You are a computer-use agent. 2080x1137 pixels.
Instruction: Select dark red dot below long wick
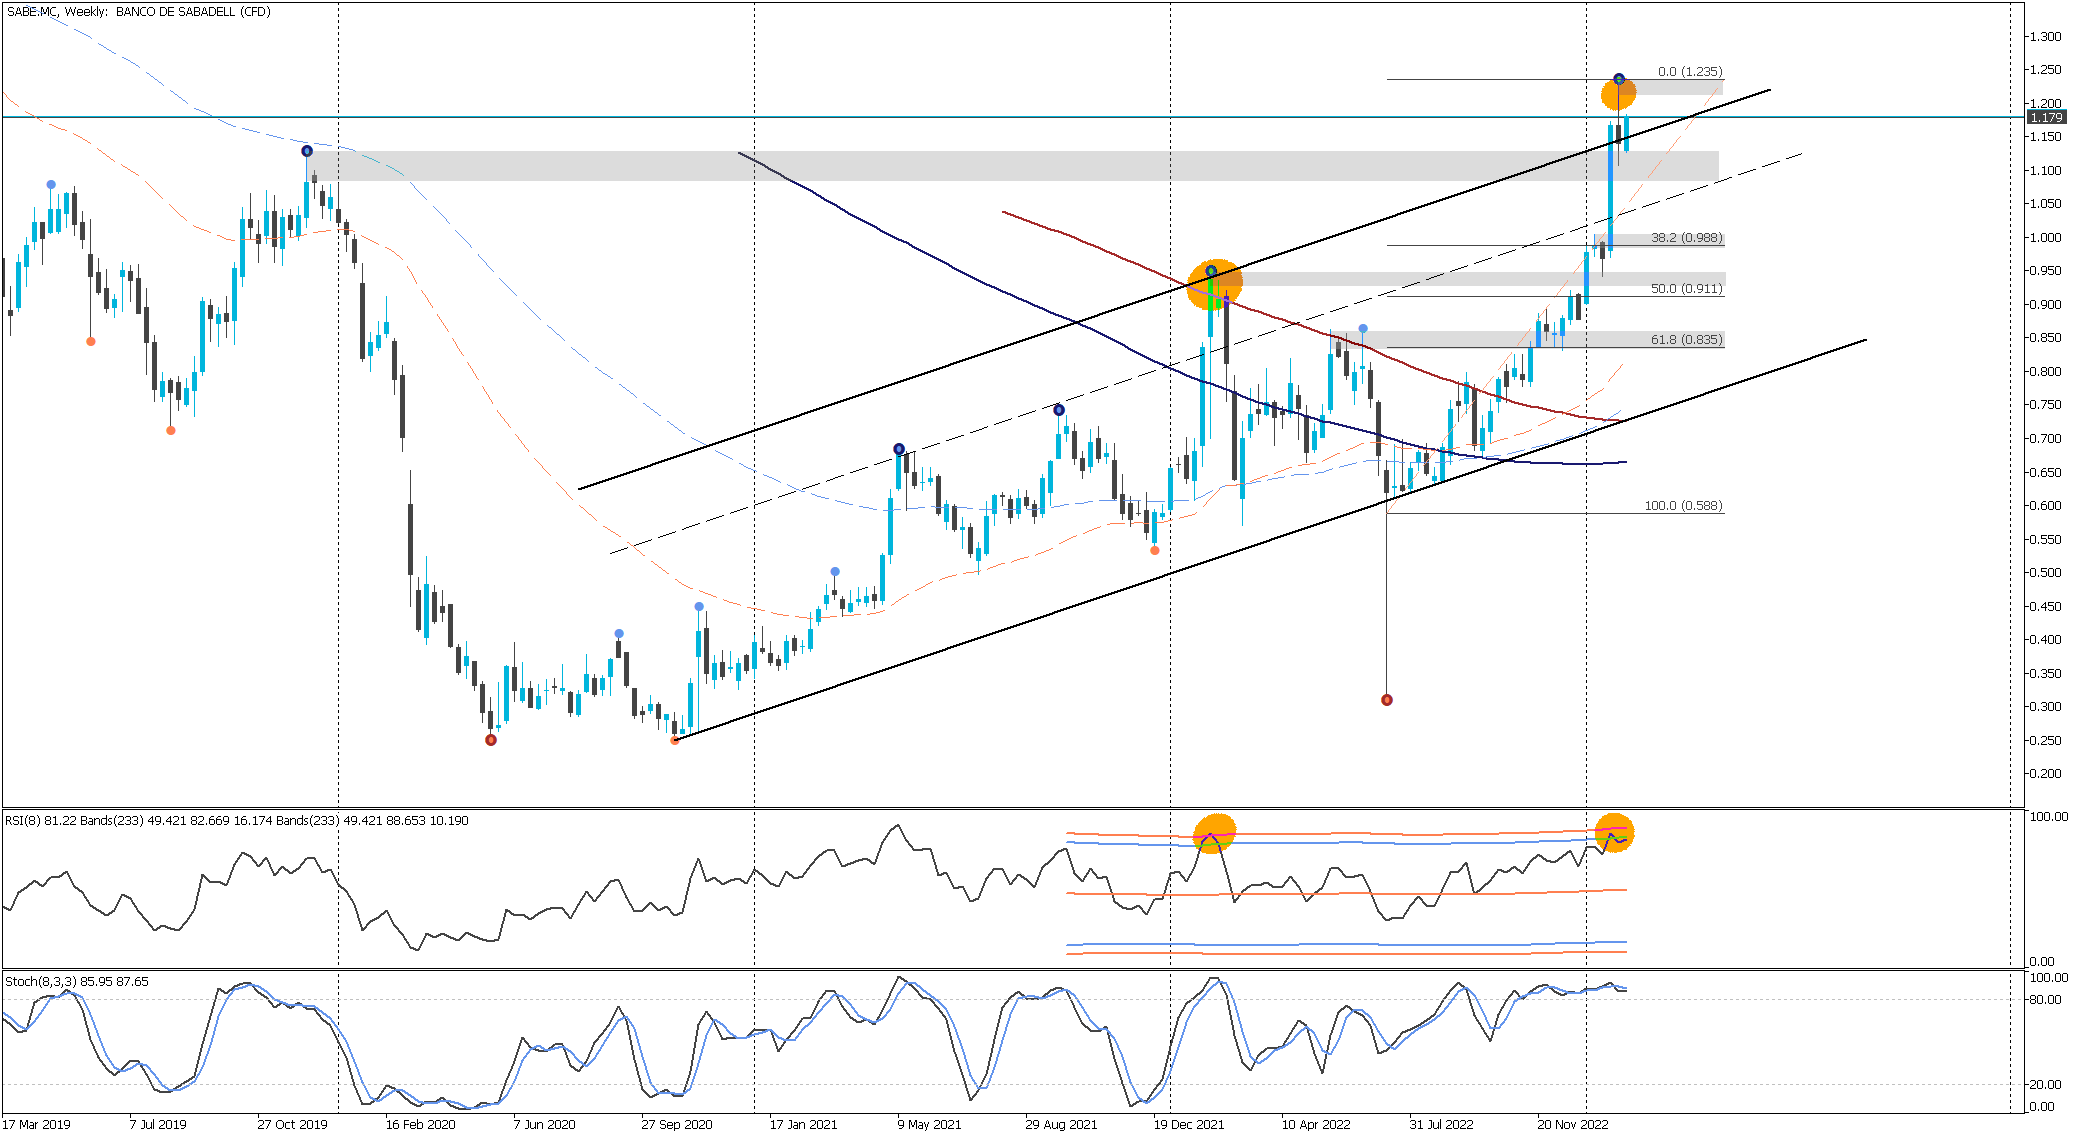click(x=1386, y=700)
